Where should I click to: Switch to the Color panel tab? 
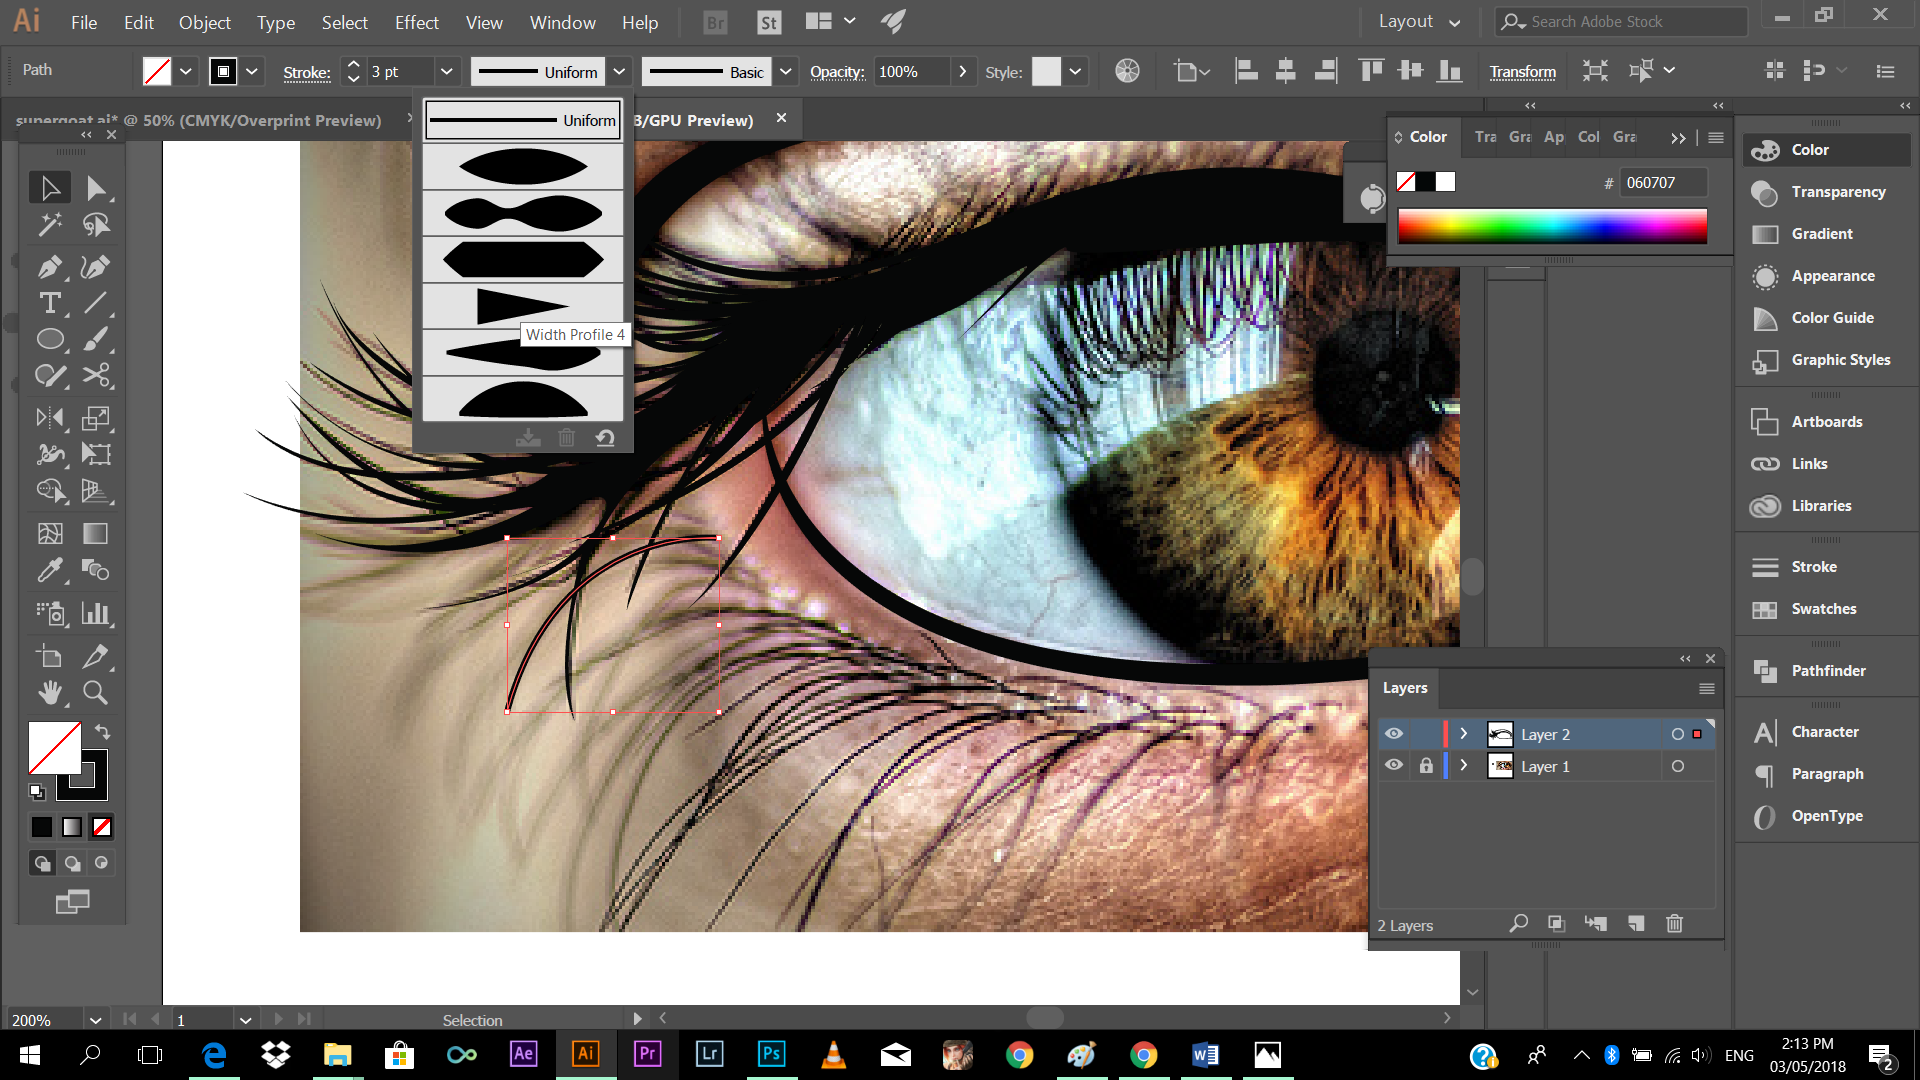(1427, 137)
